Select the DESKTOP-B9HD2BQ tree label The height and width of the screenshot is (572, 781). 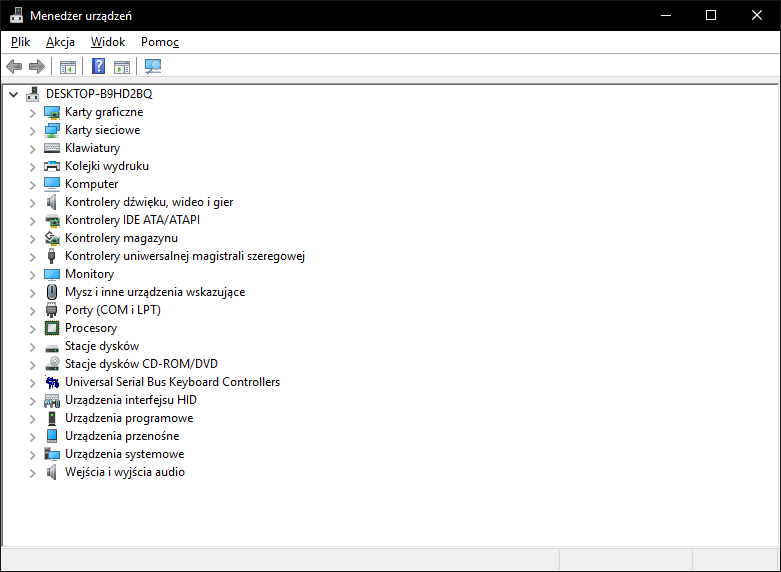(x=99, y=94)
